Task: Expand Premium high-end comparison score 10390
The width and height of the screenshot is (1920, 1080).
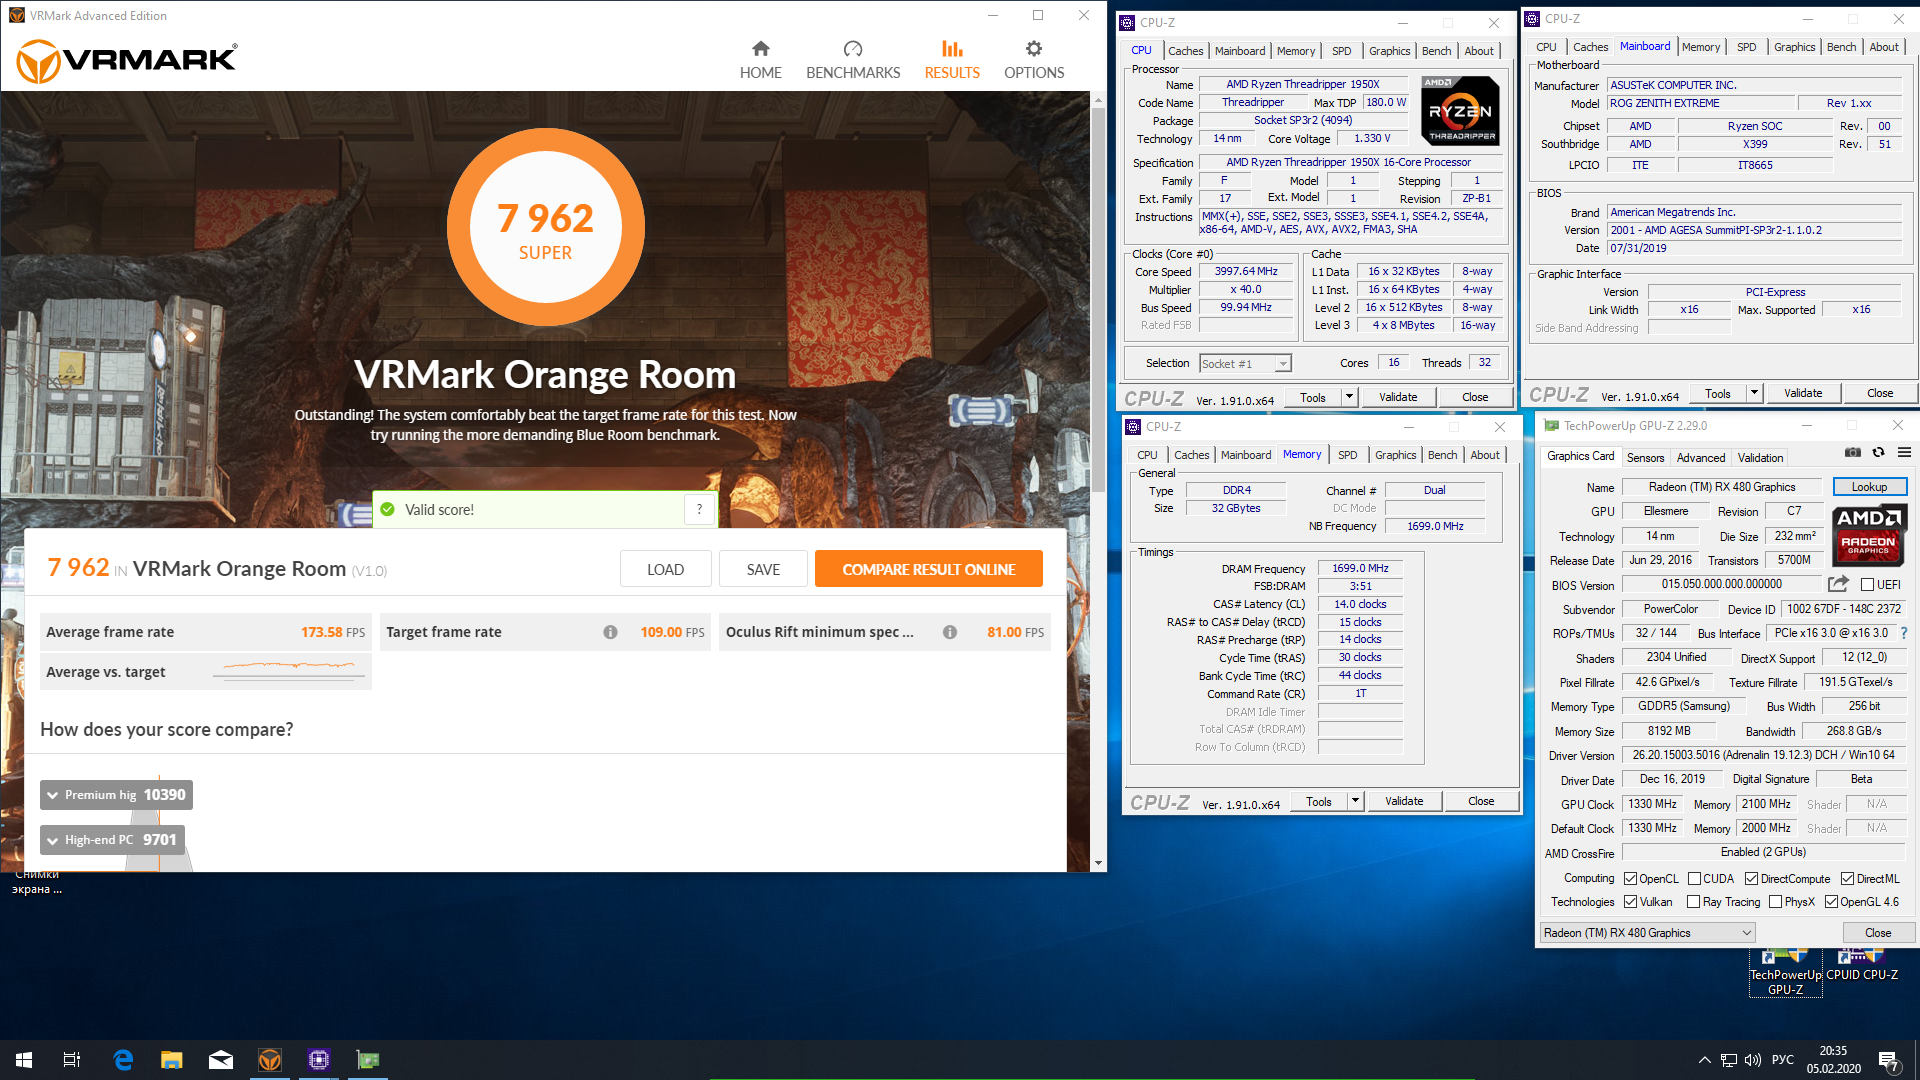Action: 116,795
